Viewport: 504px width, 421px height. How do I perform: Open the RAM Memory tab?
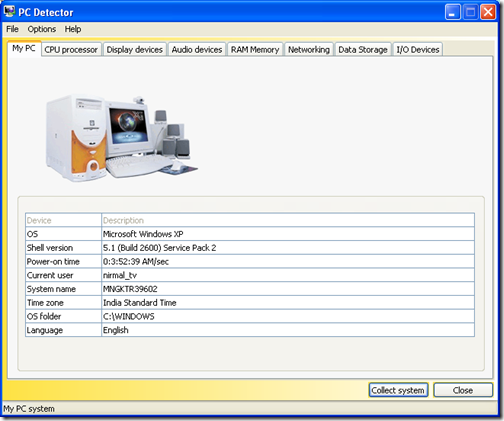[x=255, y=50]
